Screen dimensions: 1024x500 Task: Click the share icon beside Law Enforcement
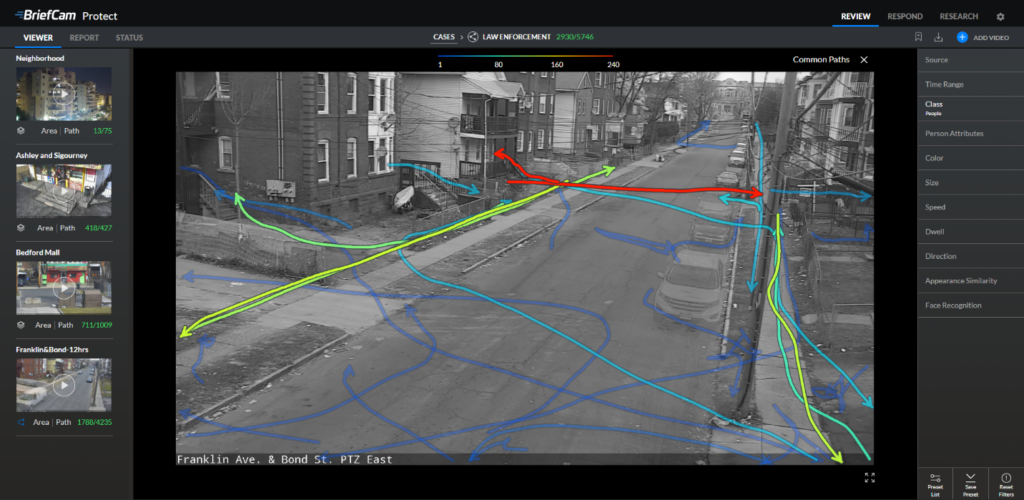pyautogui.click(x=473, y=37)
